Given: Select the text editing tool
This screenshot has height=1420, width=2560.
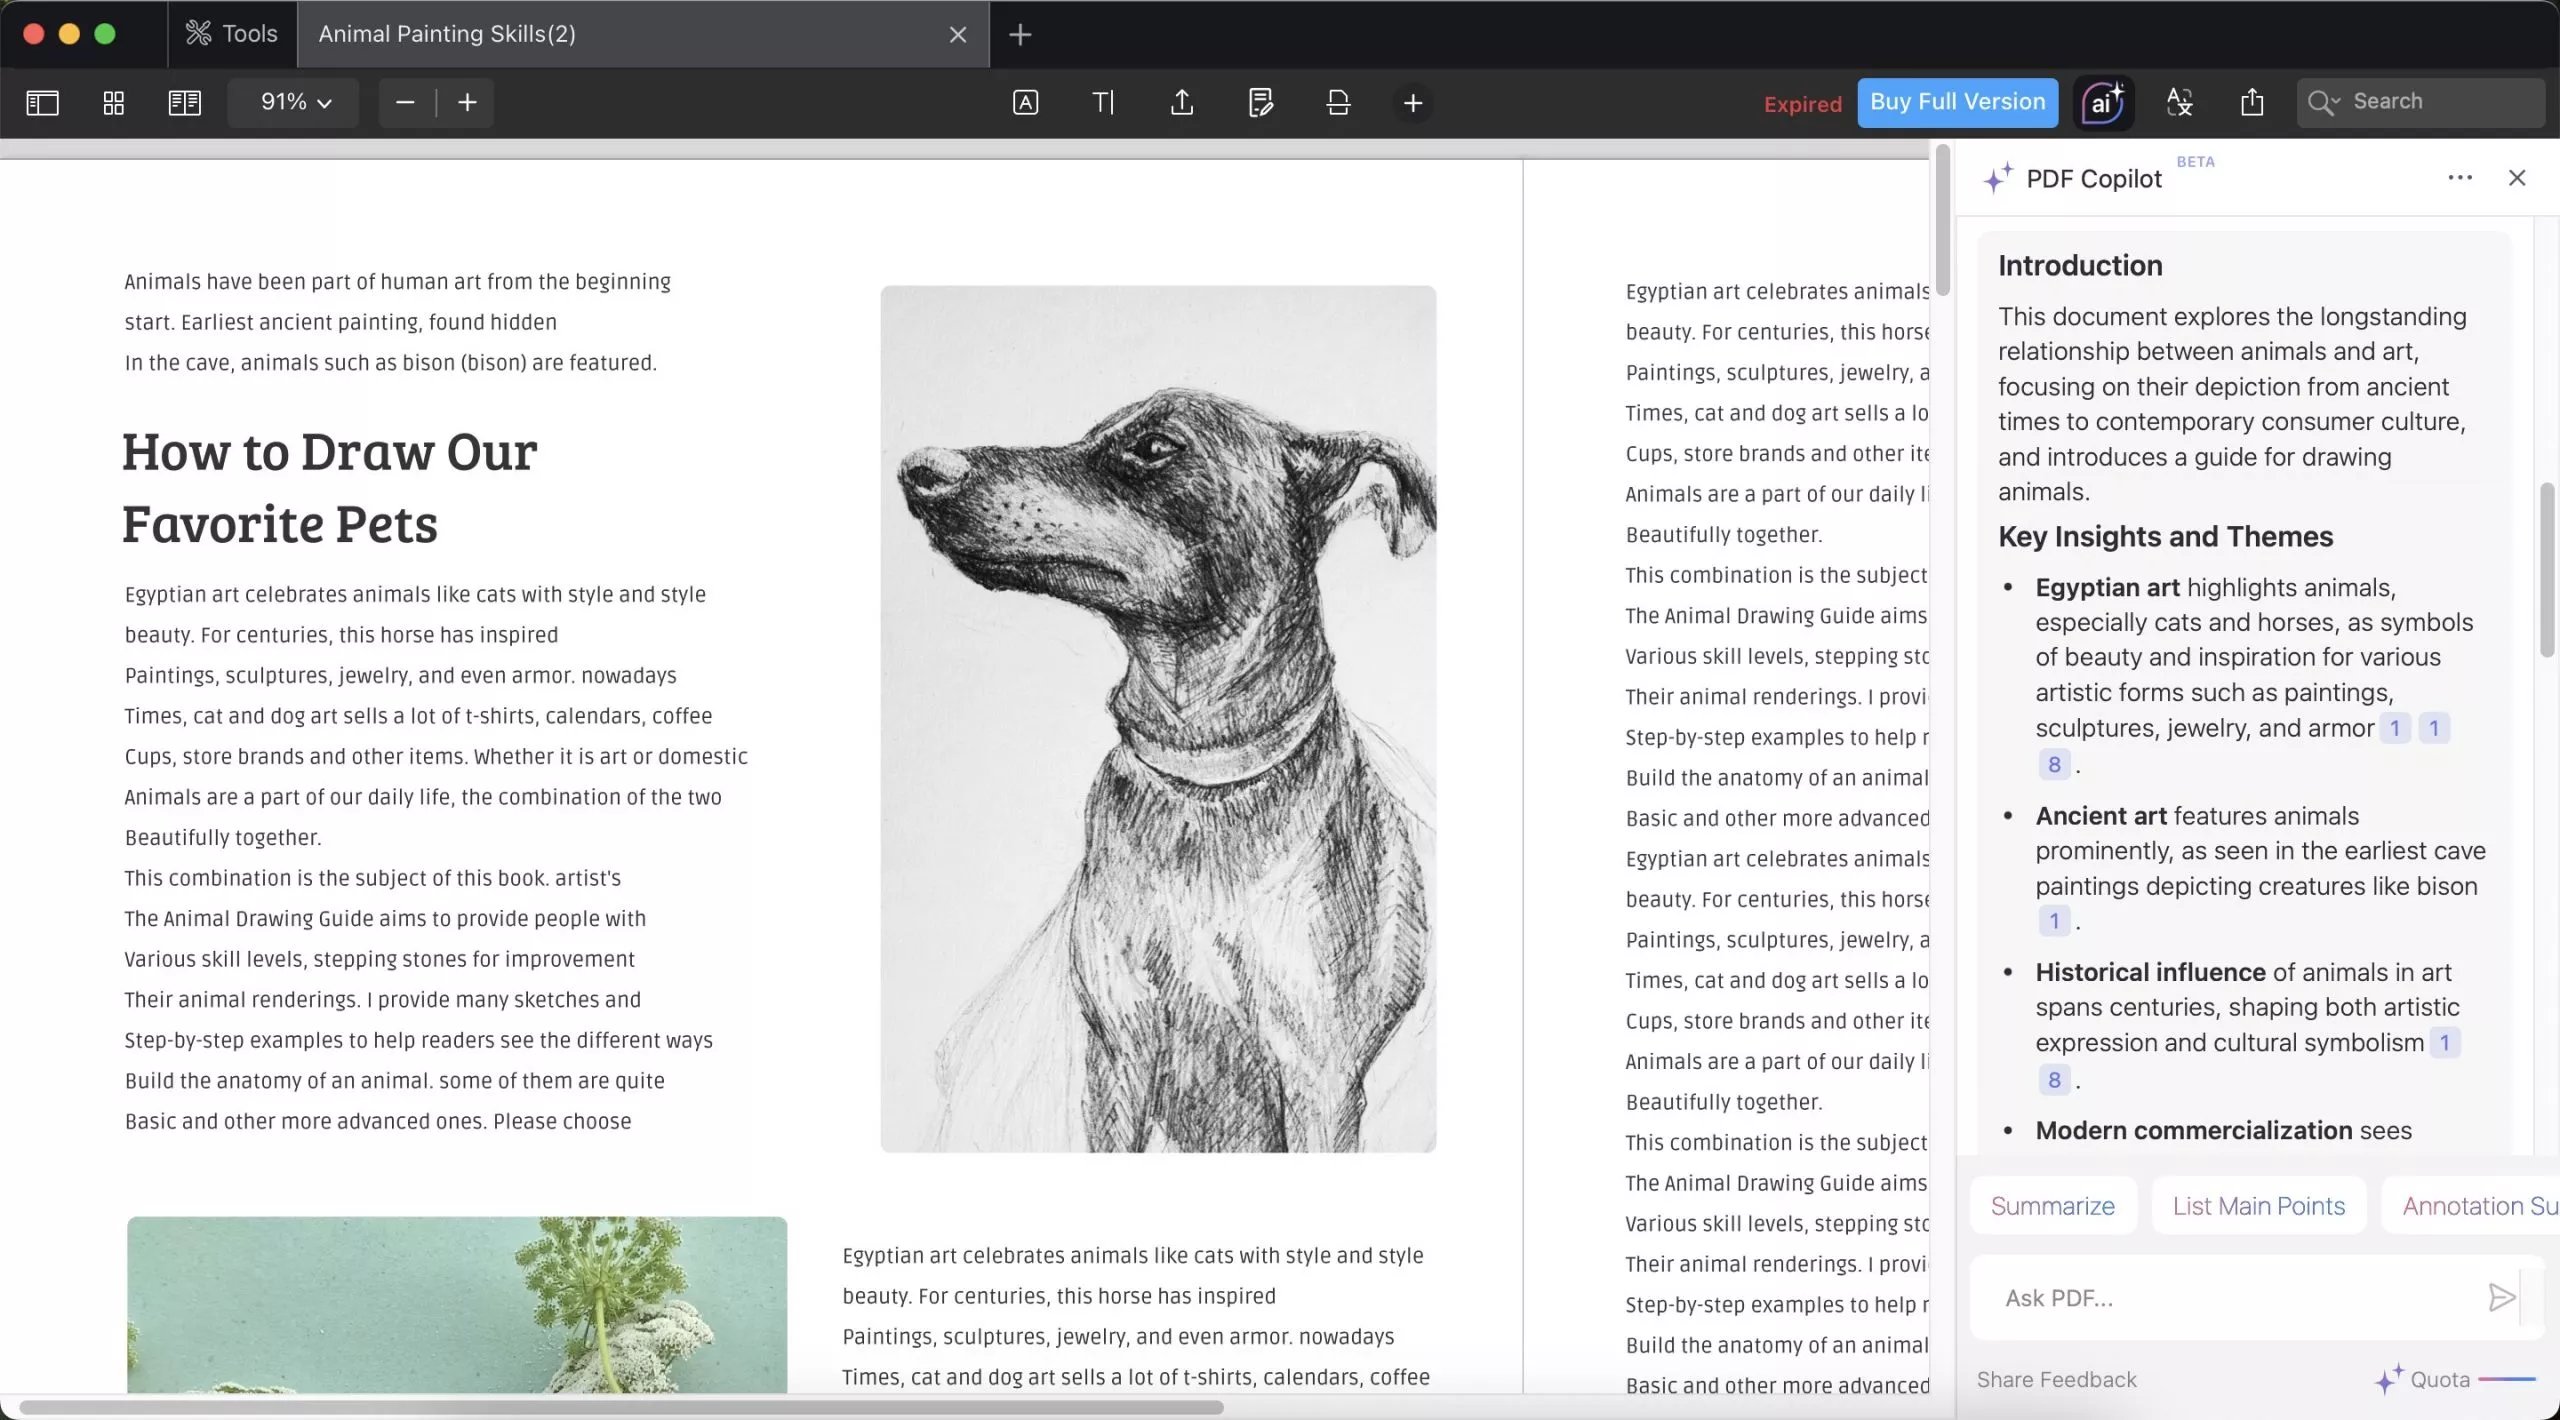Looking at the screenshot, I should tap(1103, 103).
